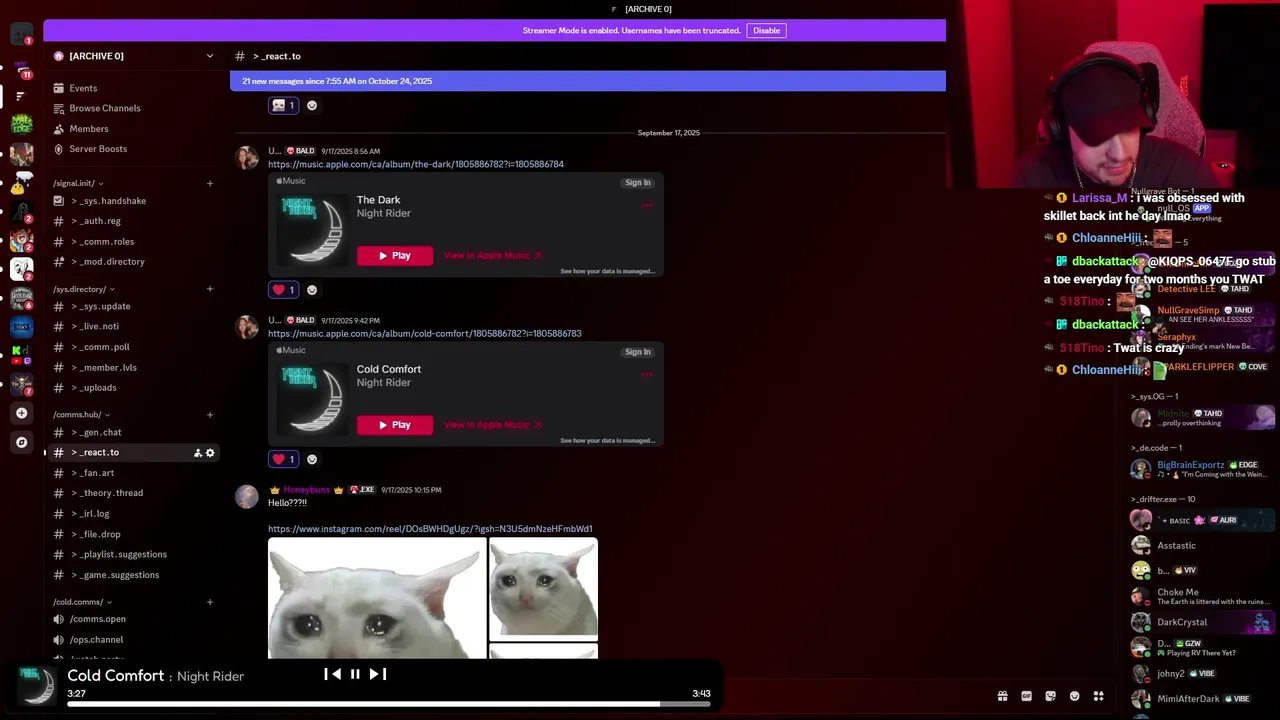
Task: Open Server Boosts
Action: (97, 149)
